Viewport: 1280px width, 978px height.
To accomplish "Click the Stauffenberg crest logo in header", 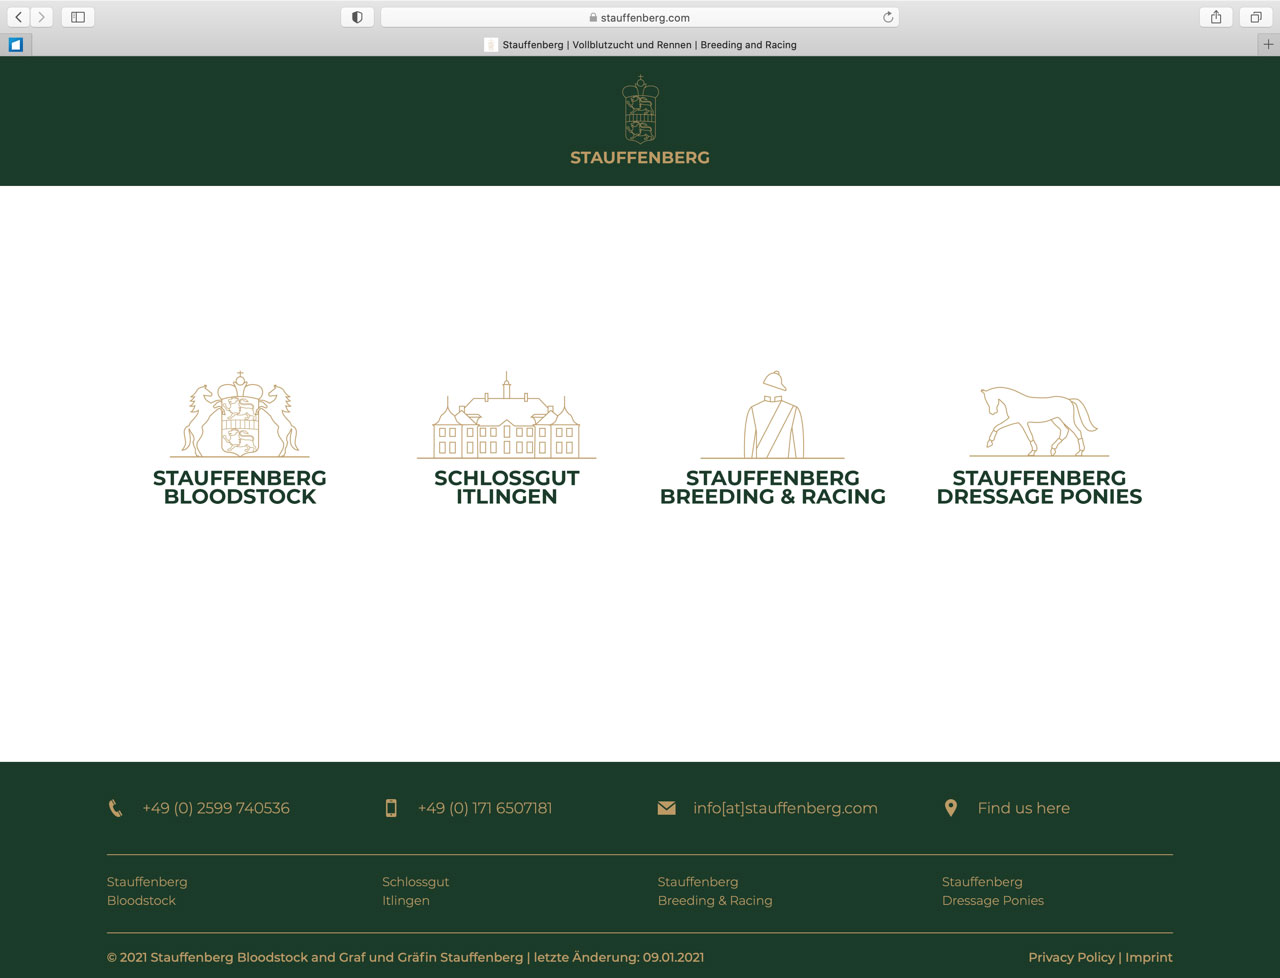I will click(x=640, y=110).
